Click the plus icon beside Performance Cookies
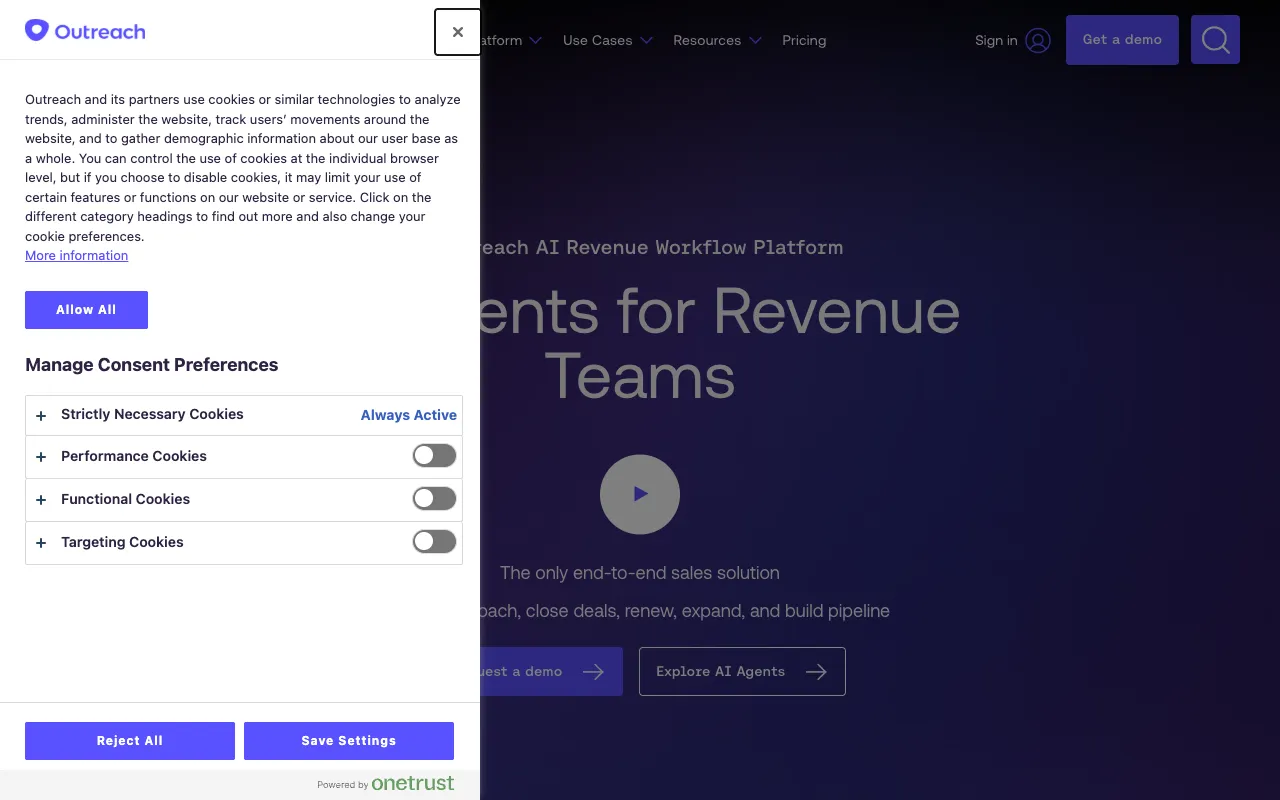Image resolution: width=1280 pixels, height=800 pixels. pos(41,457)
